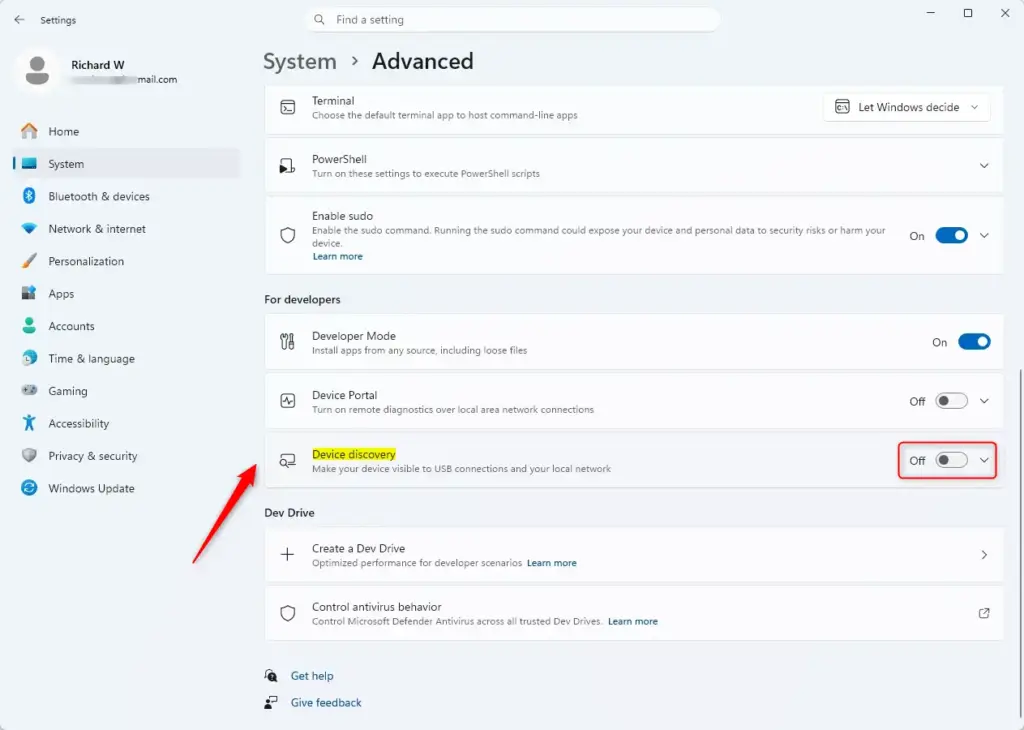The image size is (1024, 730).
Task: Click the Accessibility figure icon
Action: pyautogui.click(x=29, y=422)
